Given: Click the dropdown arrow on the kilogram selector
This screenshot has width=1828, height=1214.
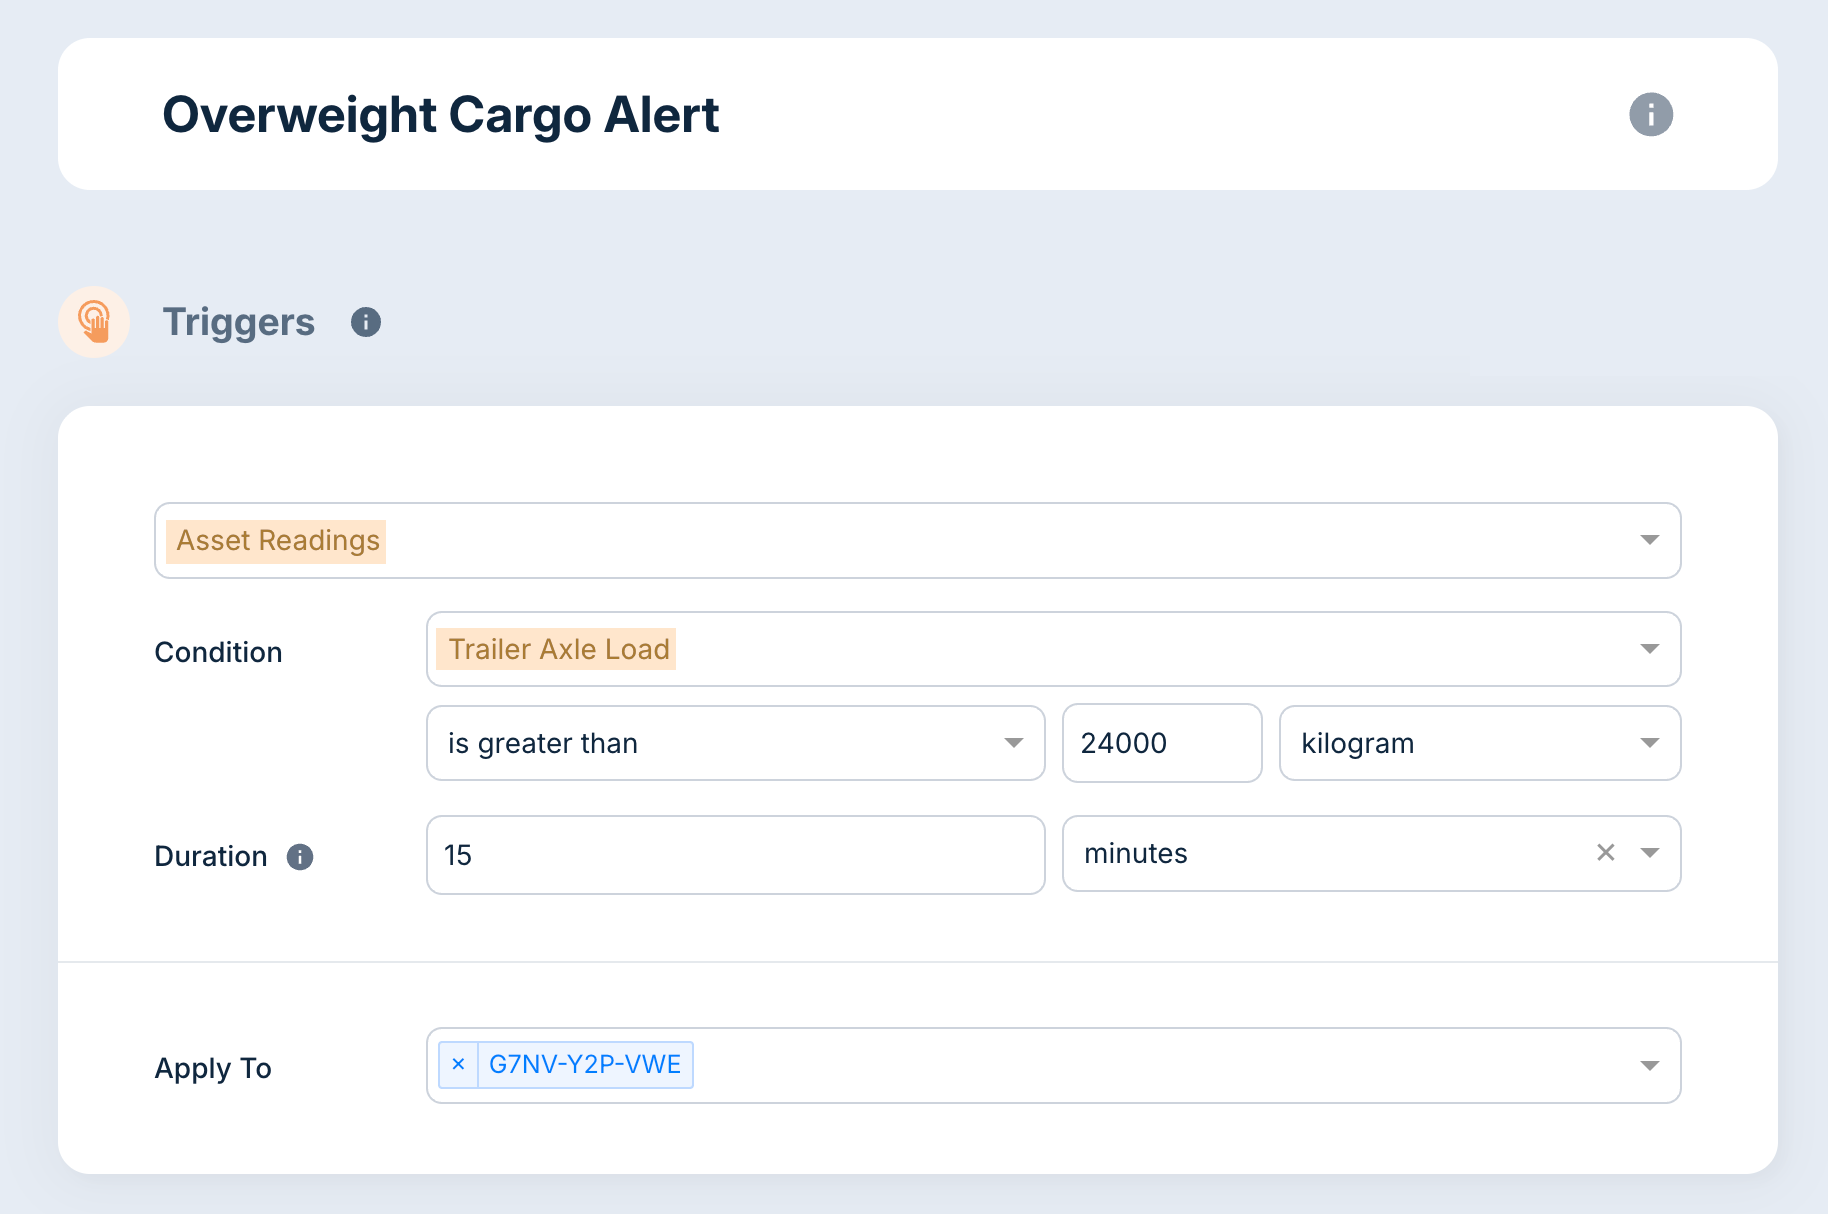Looking at the screenshot, I should pos(1649,743).
